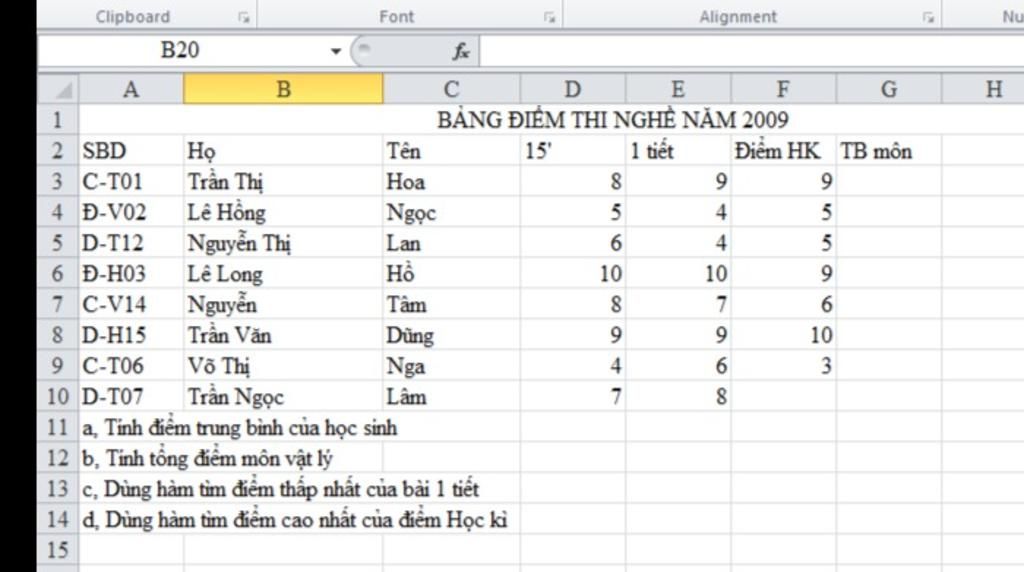Click cell containing 'D-T07'
1024x572 pixels.
pos(131,396)
